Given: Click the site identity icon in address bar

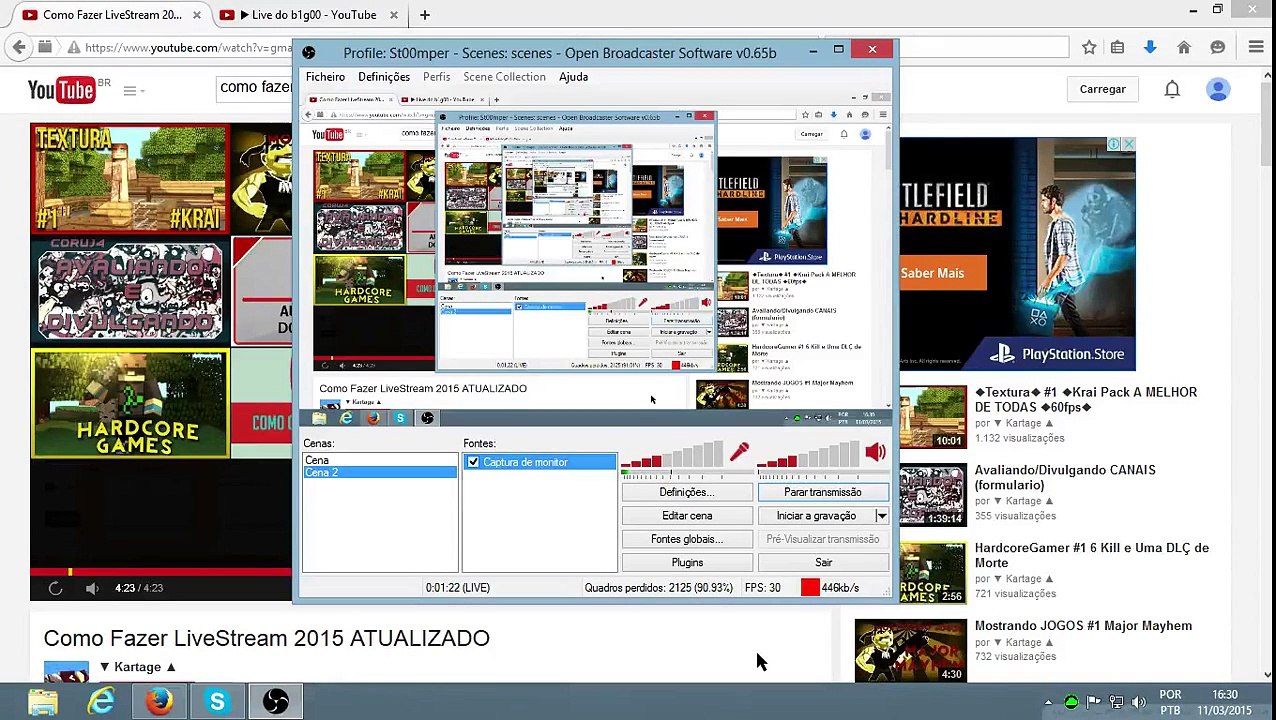Looking at the screenshot, I should [x=74, y=47].
